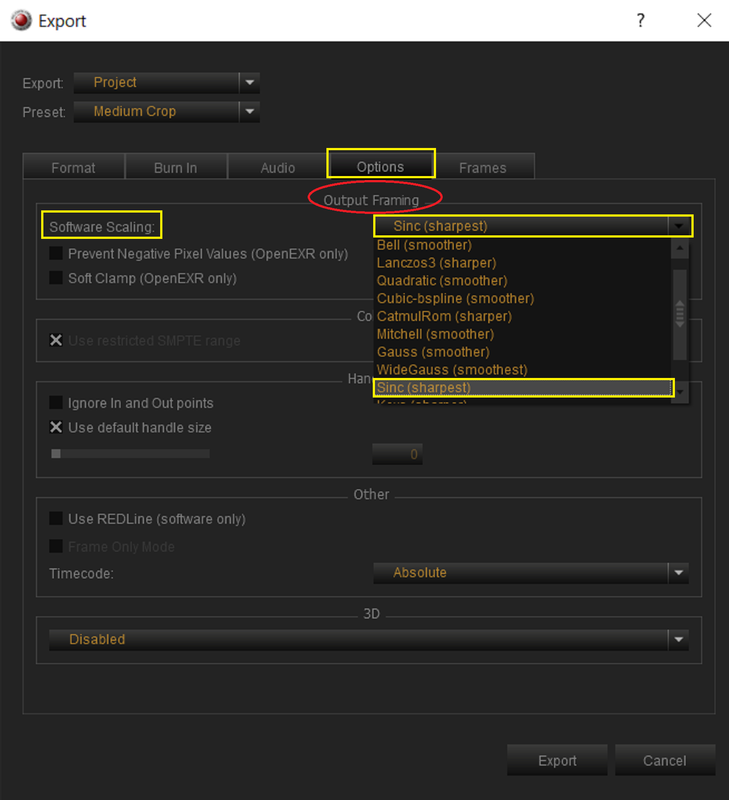Enable Prevent Negative Pixel Values checkbox
This screenshot has width=729, height=800.
(56, 254)
